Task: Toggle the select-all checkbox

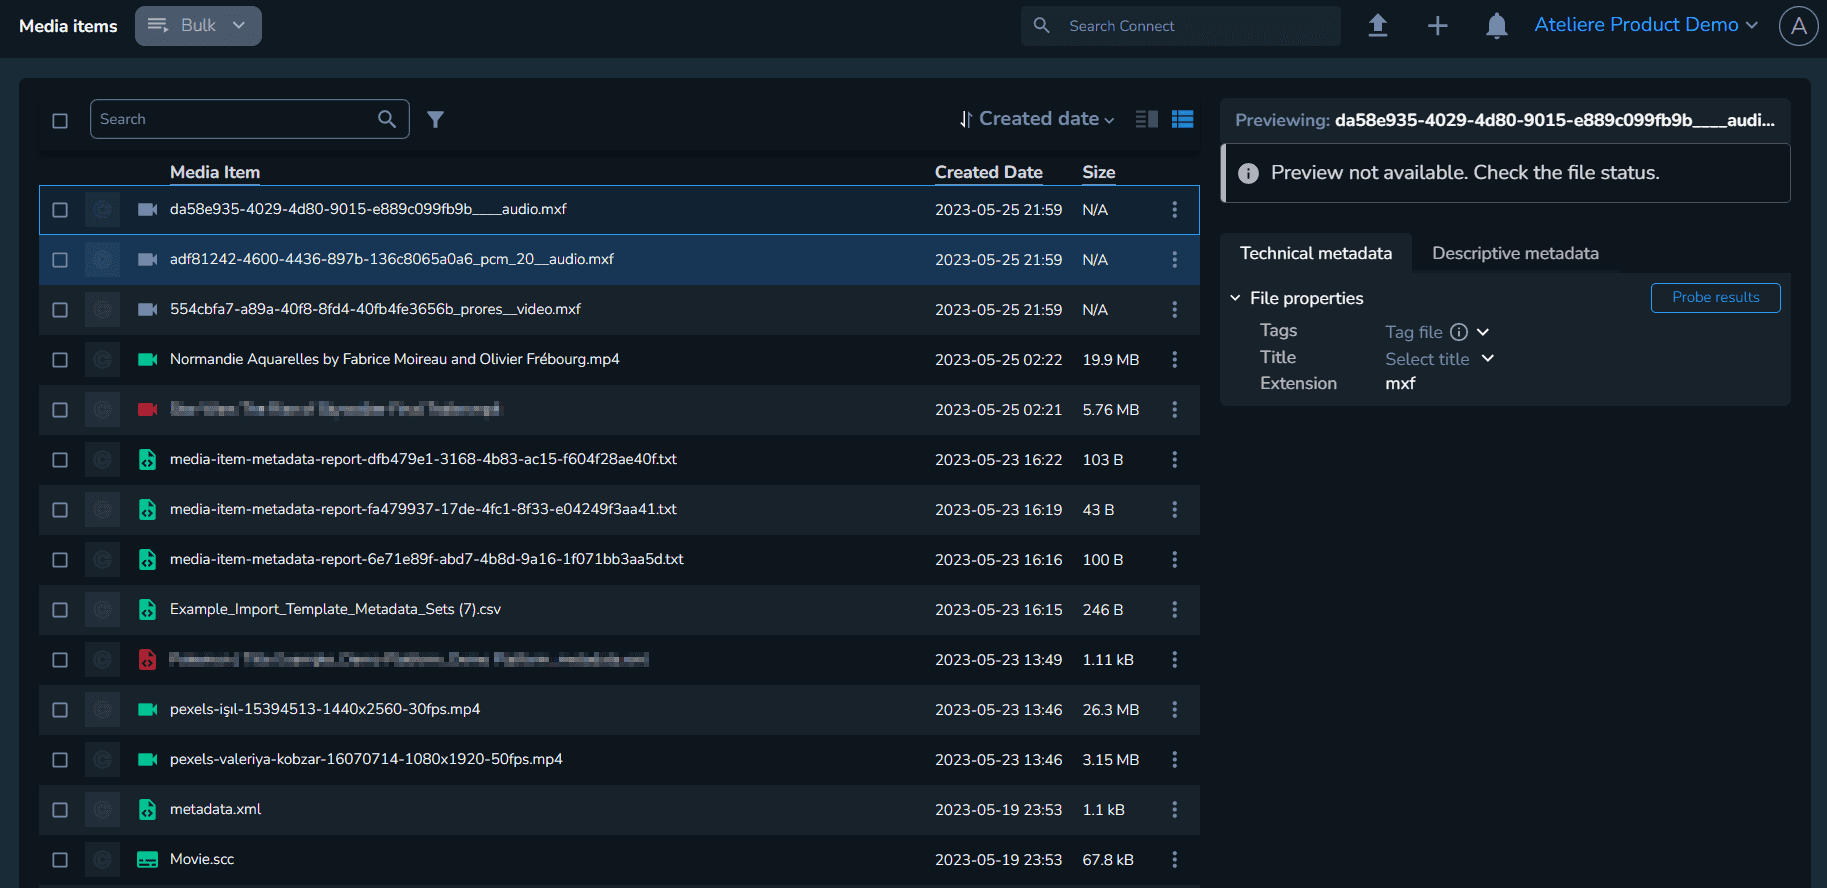Action: (x=60, y=121)
